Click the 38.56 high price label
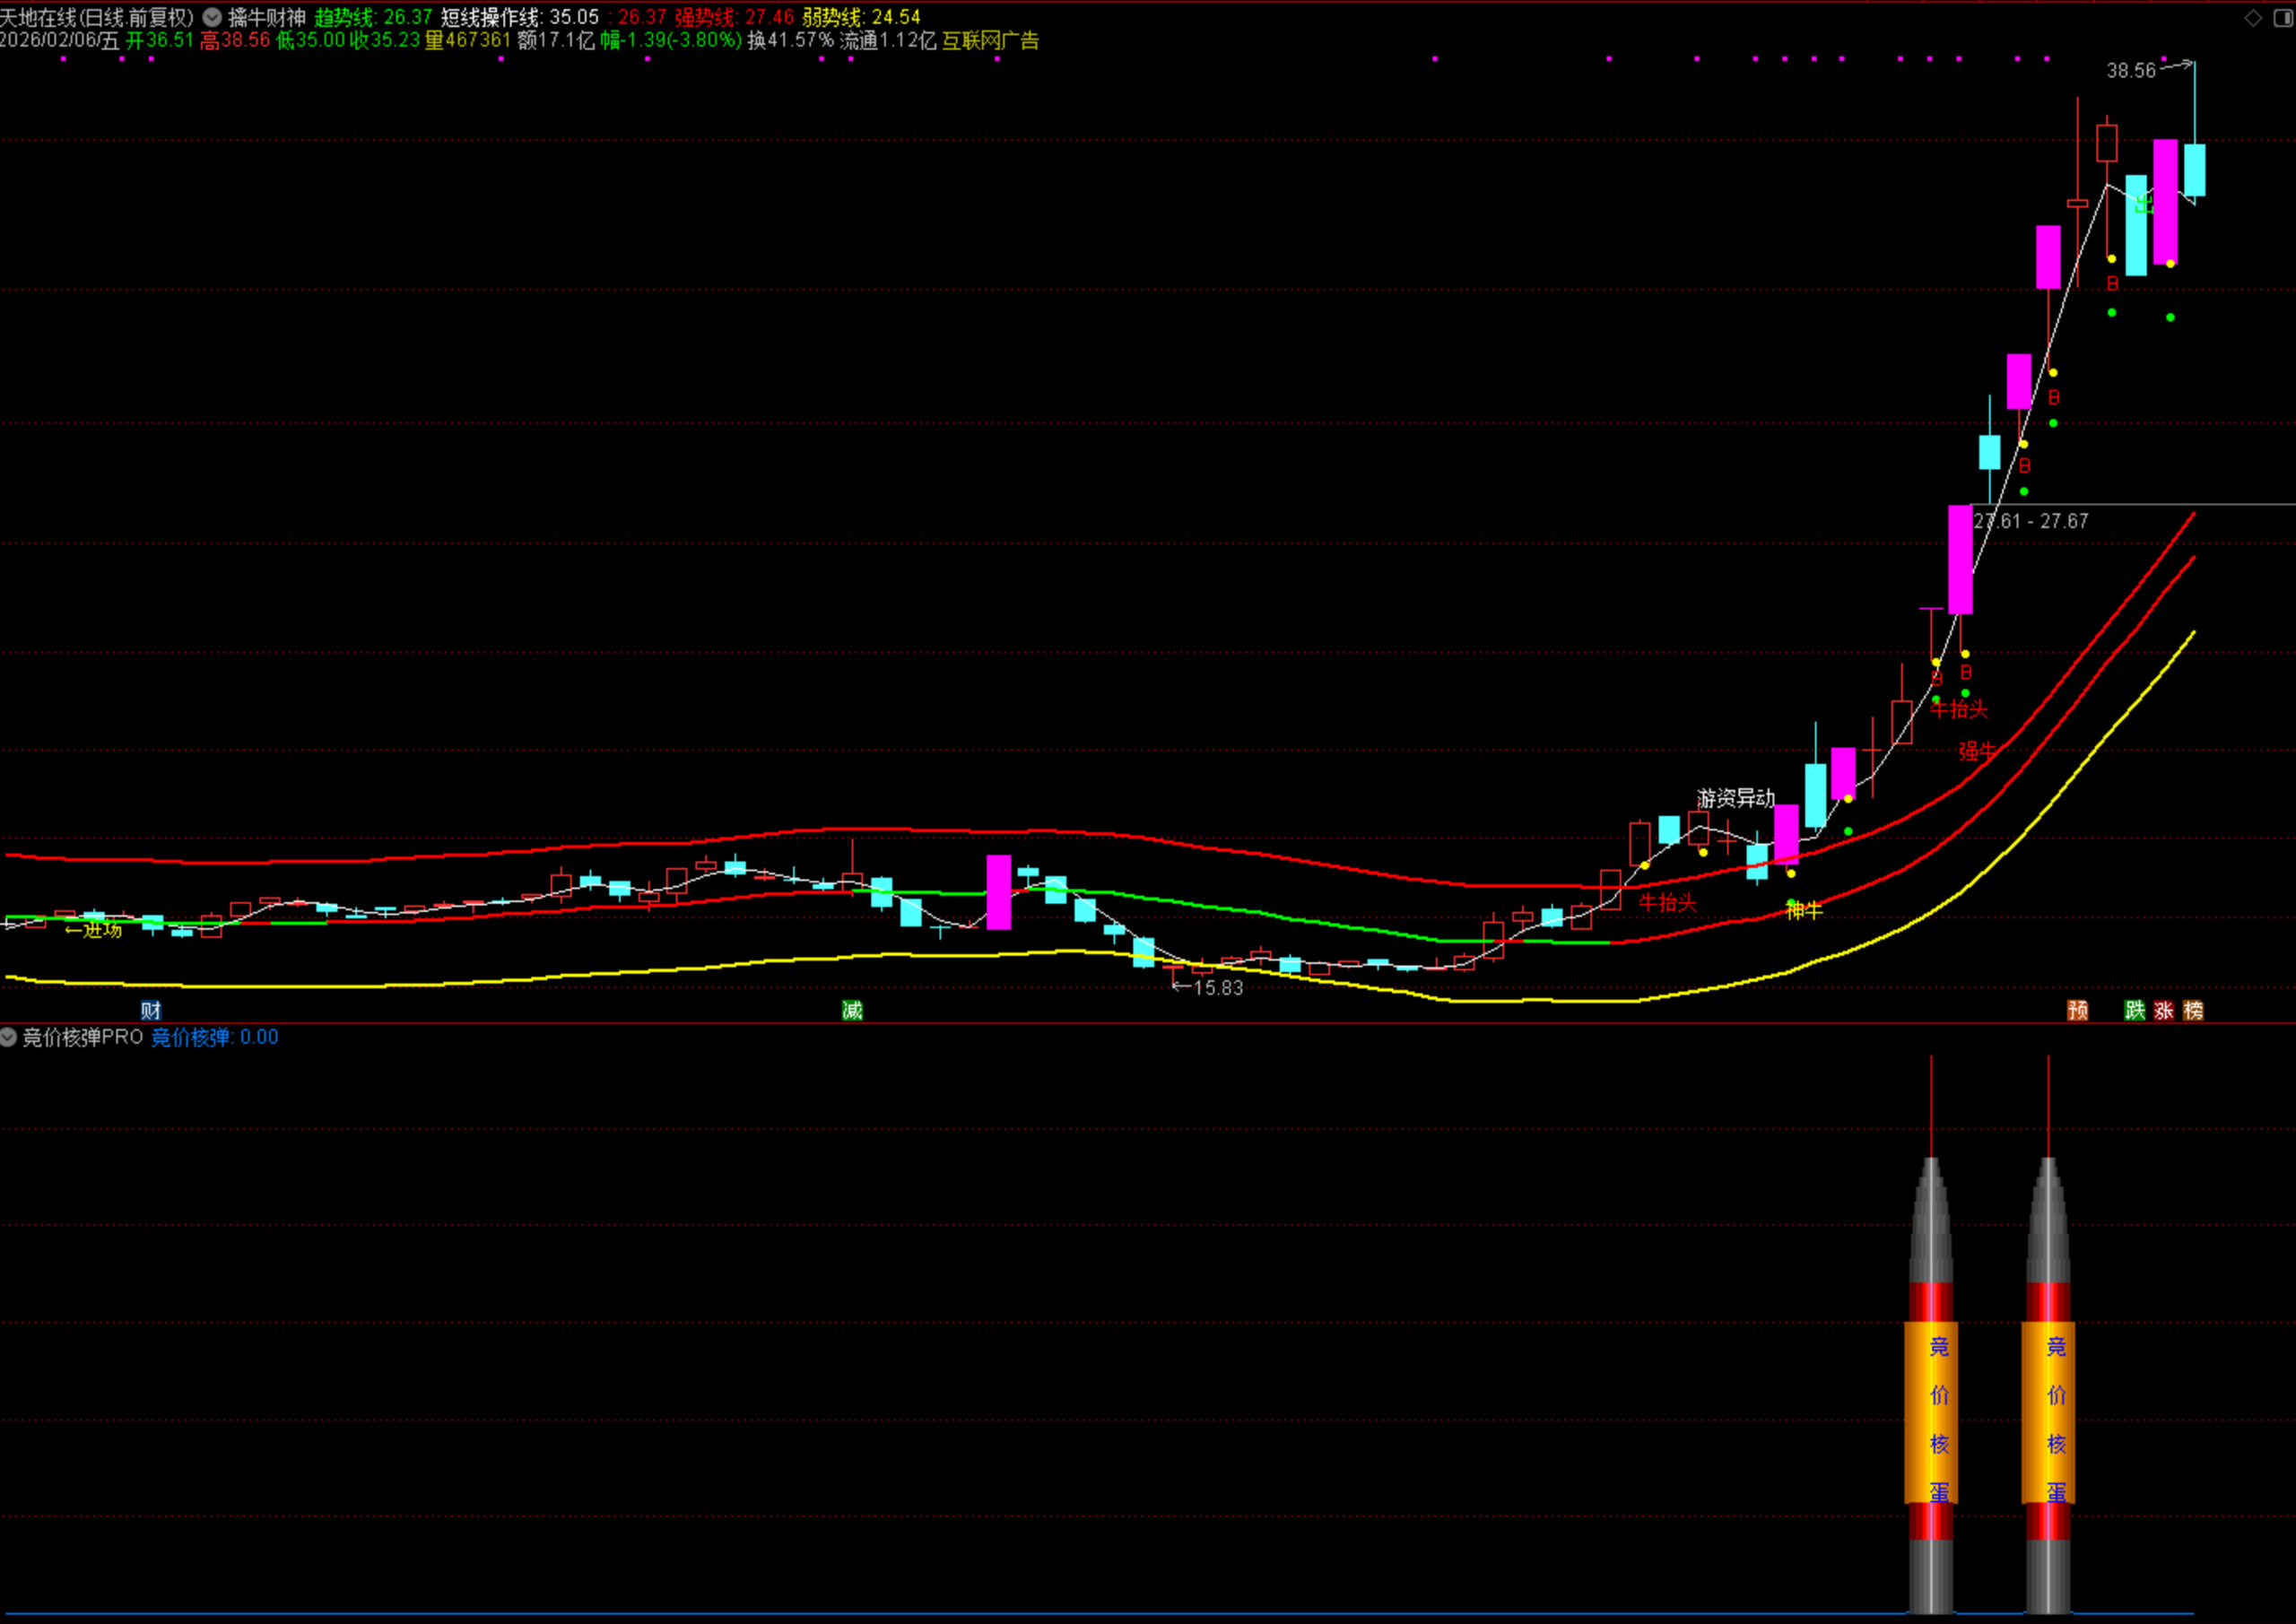The width and height of the screenshot is (2296, 1624). click(x=2130, y=71)
